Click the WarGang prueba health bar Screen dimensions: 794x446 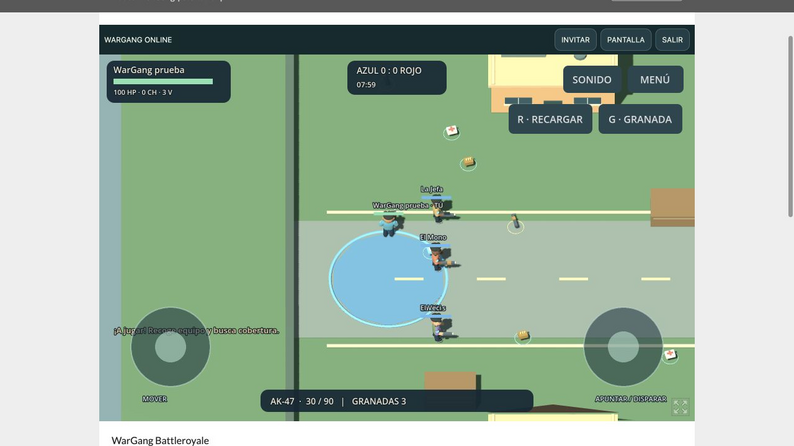pos(163,82)
